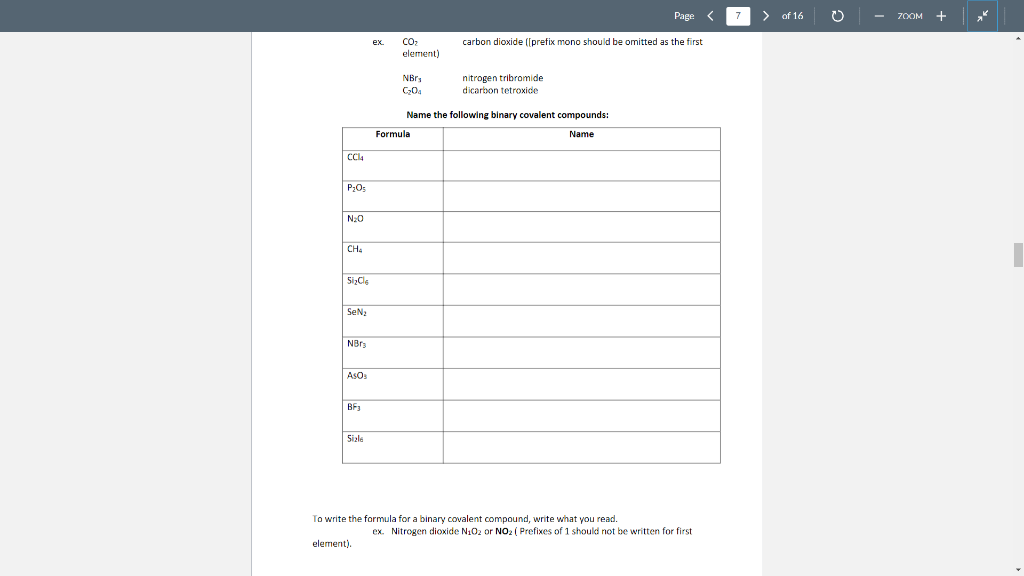This screenshot has height=576, width=1024.
Task: Exit fullscreen via the collapse arrows icon
Action: click(981, 15)
